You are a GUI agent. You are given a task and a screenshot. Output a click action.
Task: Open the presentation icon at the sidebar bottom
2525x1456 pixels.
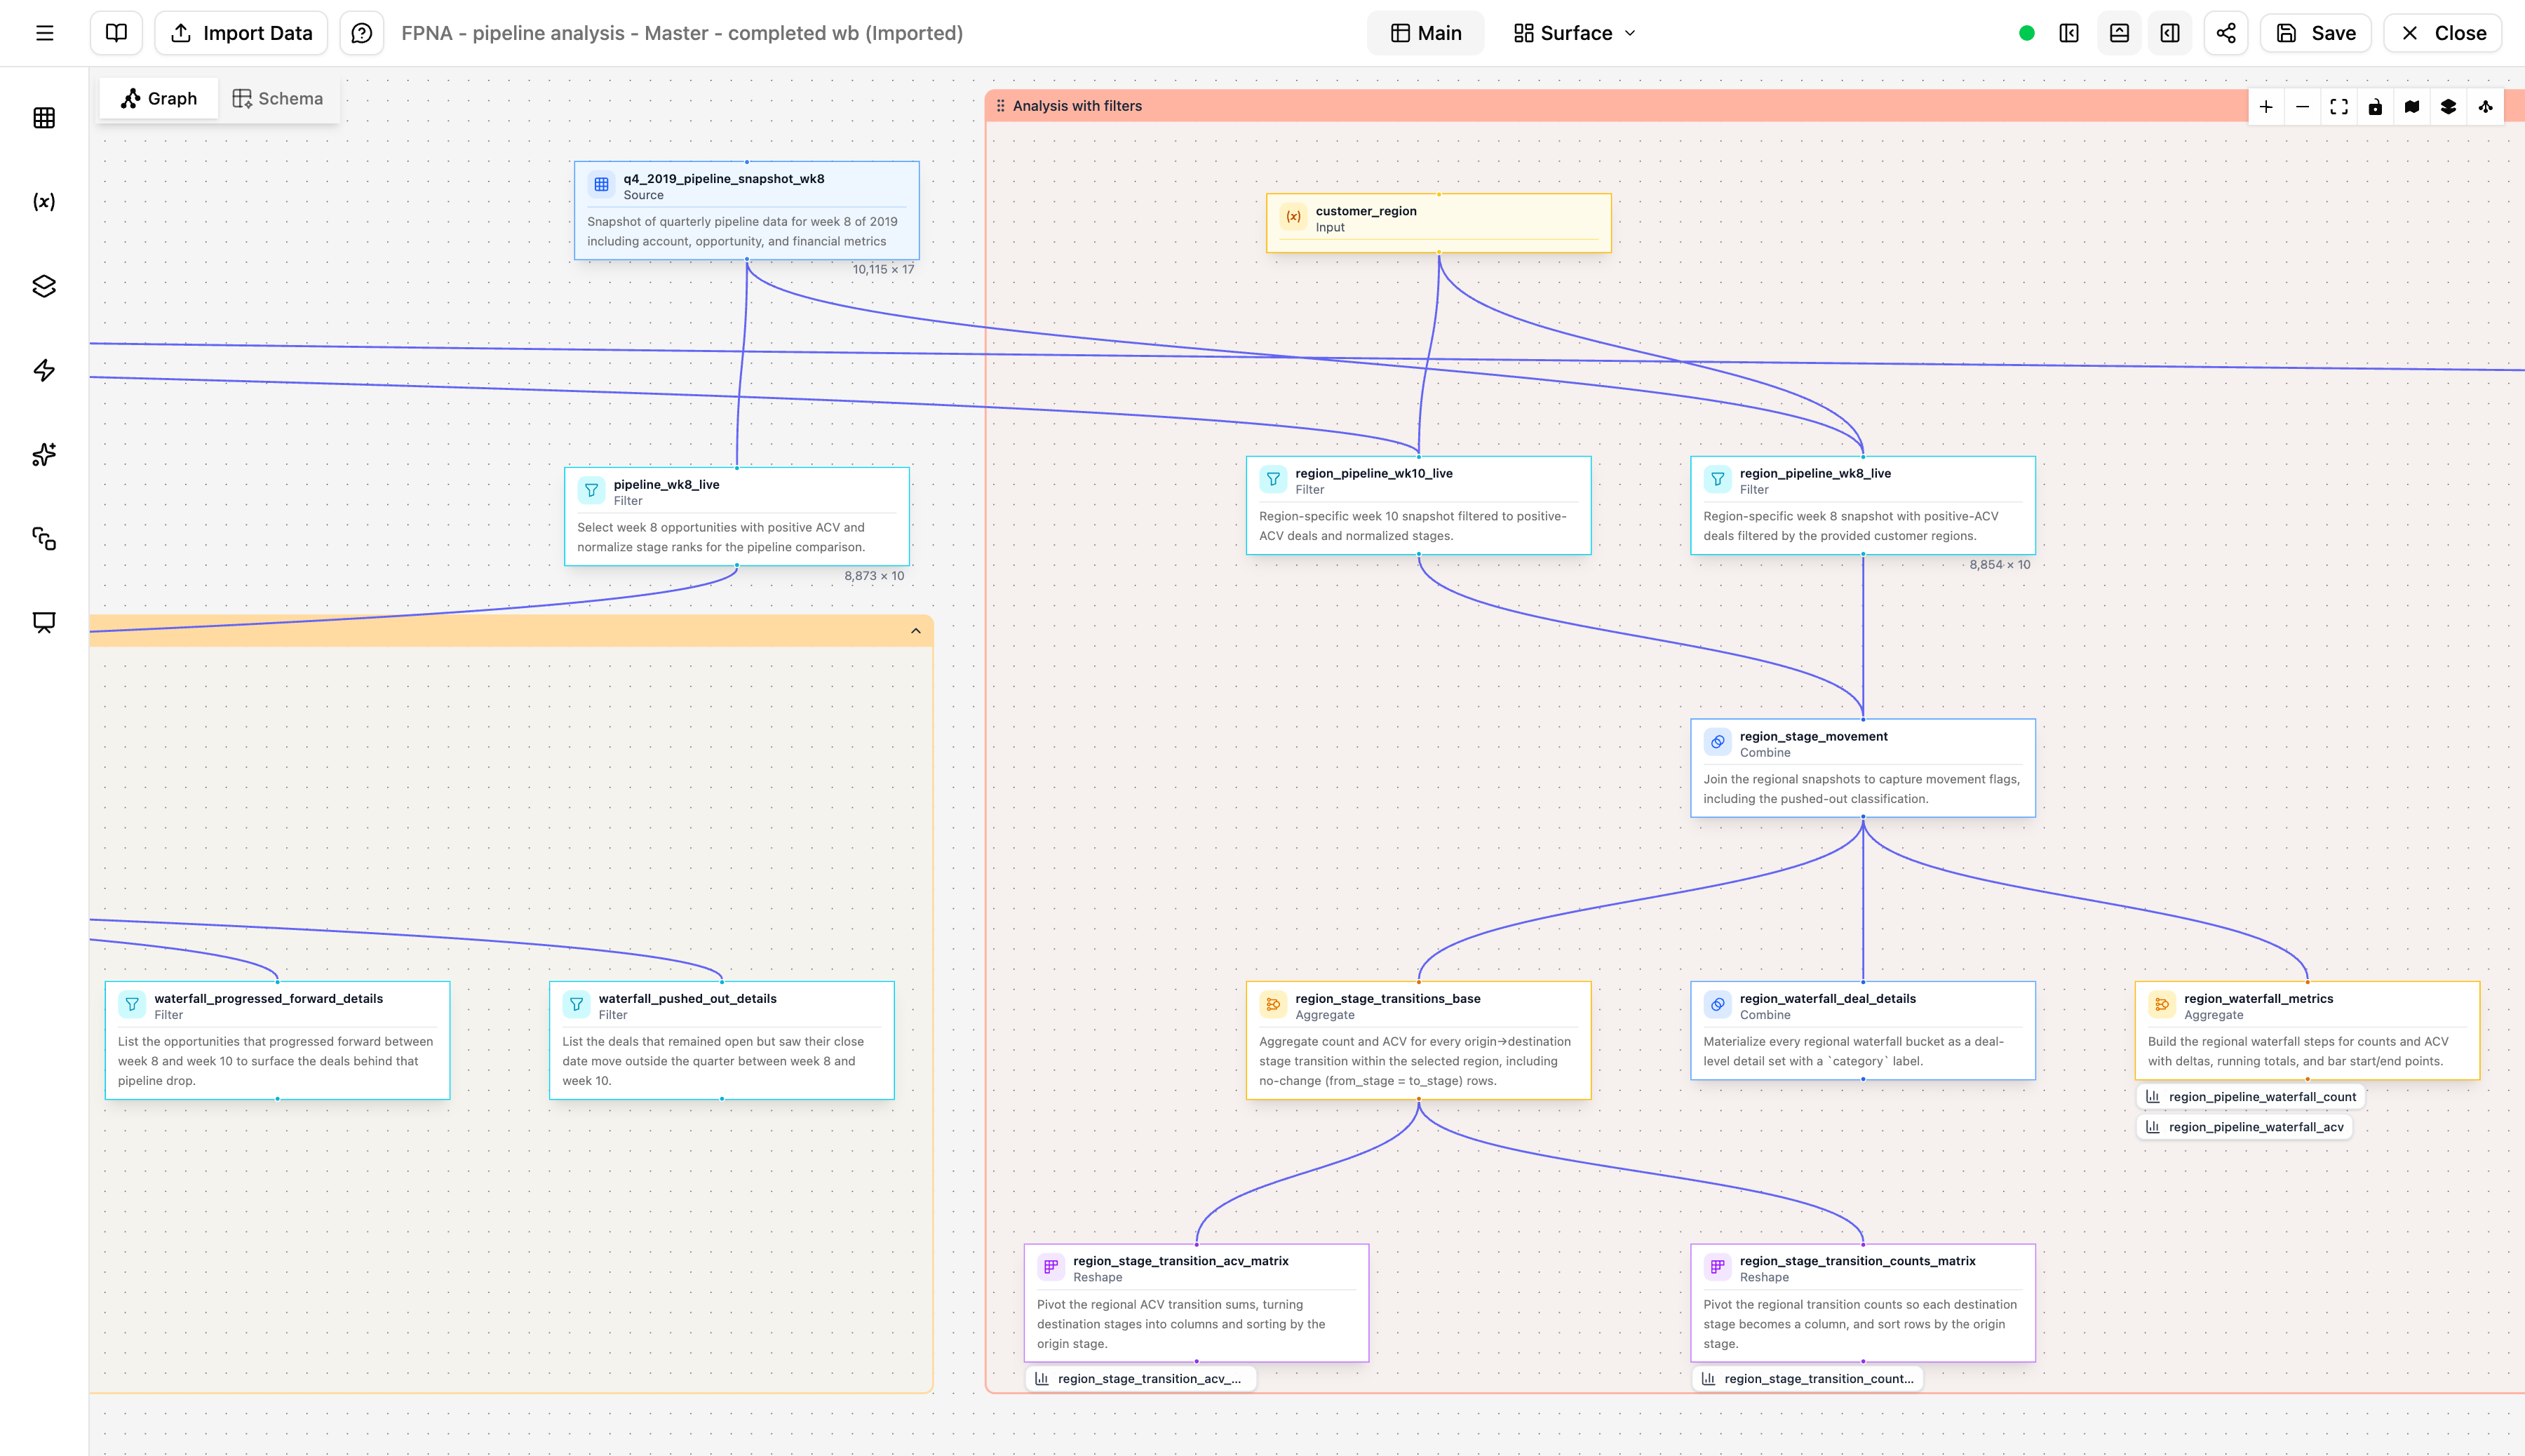(x=44, y=623)
